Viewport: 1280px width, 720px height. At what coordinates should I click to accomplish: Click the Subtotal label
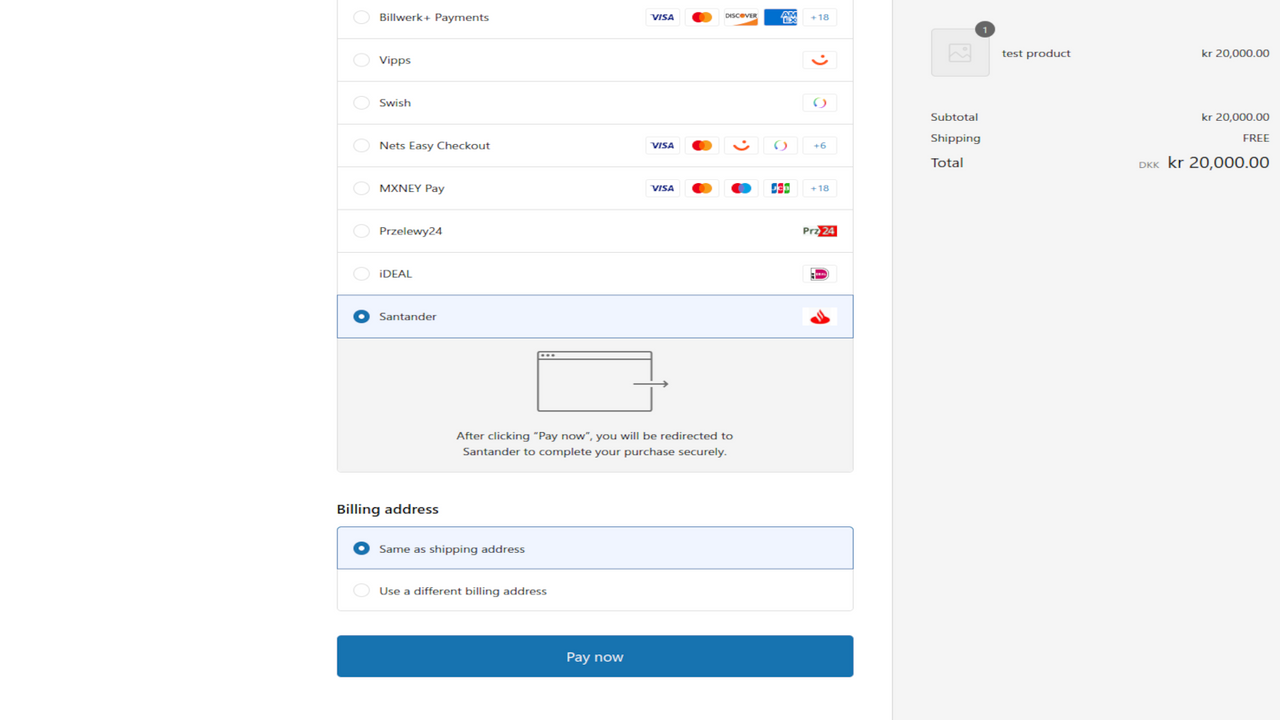coord(954,117)
